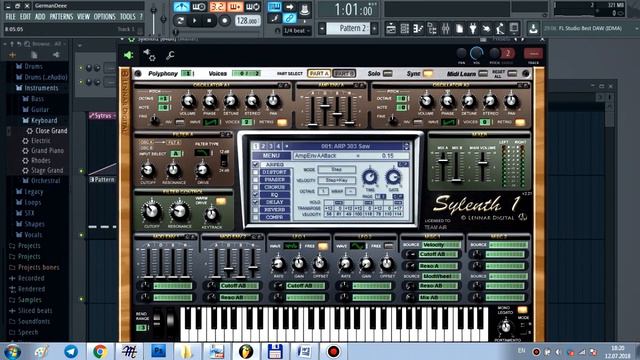Screen dimensions: 640x360
Task: Open the TOOLS menu
Action: (x=128, y=17)
